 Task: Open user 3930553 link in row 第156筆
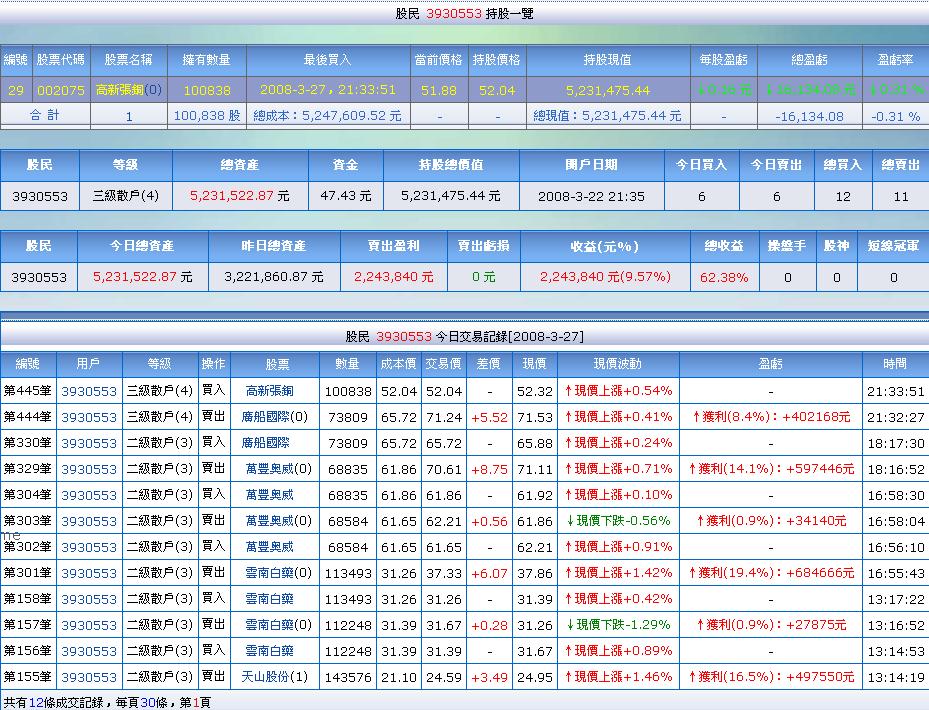(89, 651)
